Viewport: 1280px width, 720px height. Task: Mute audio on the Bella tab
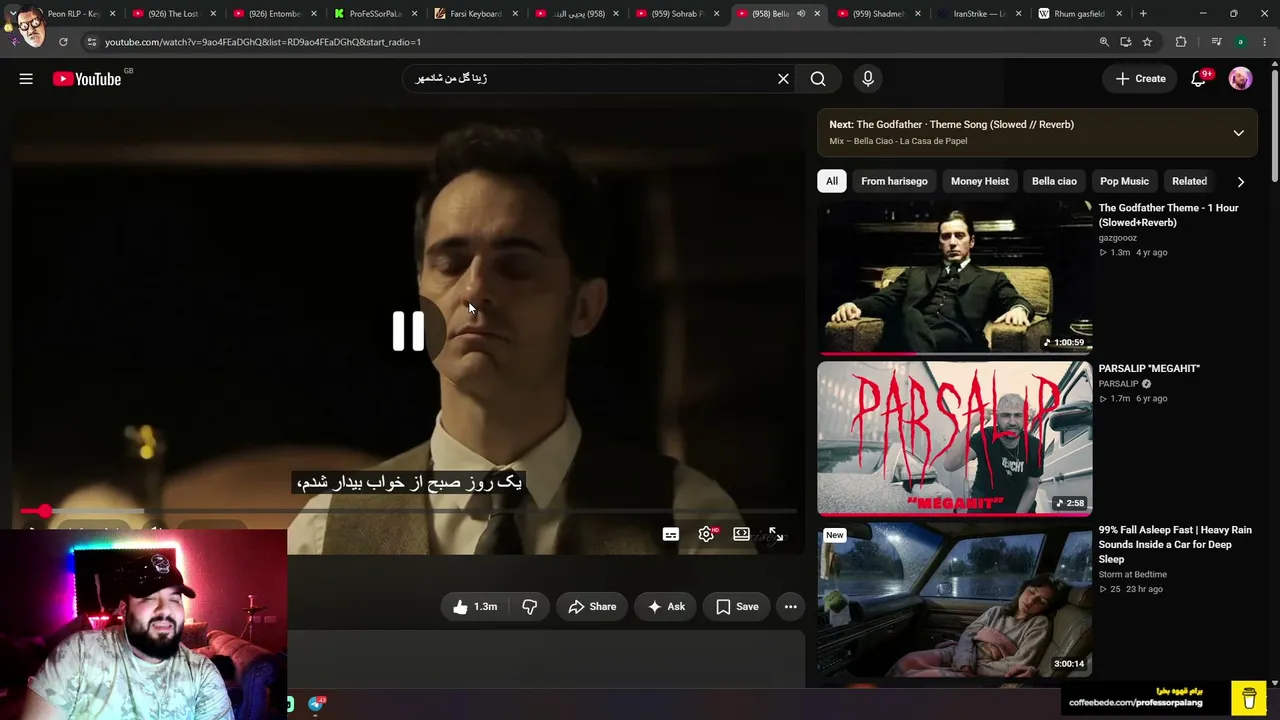tap(801, 14)
